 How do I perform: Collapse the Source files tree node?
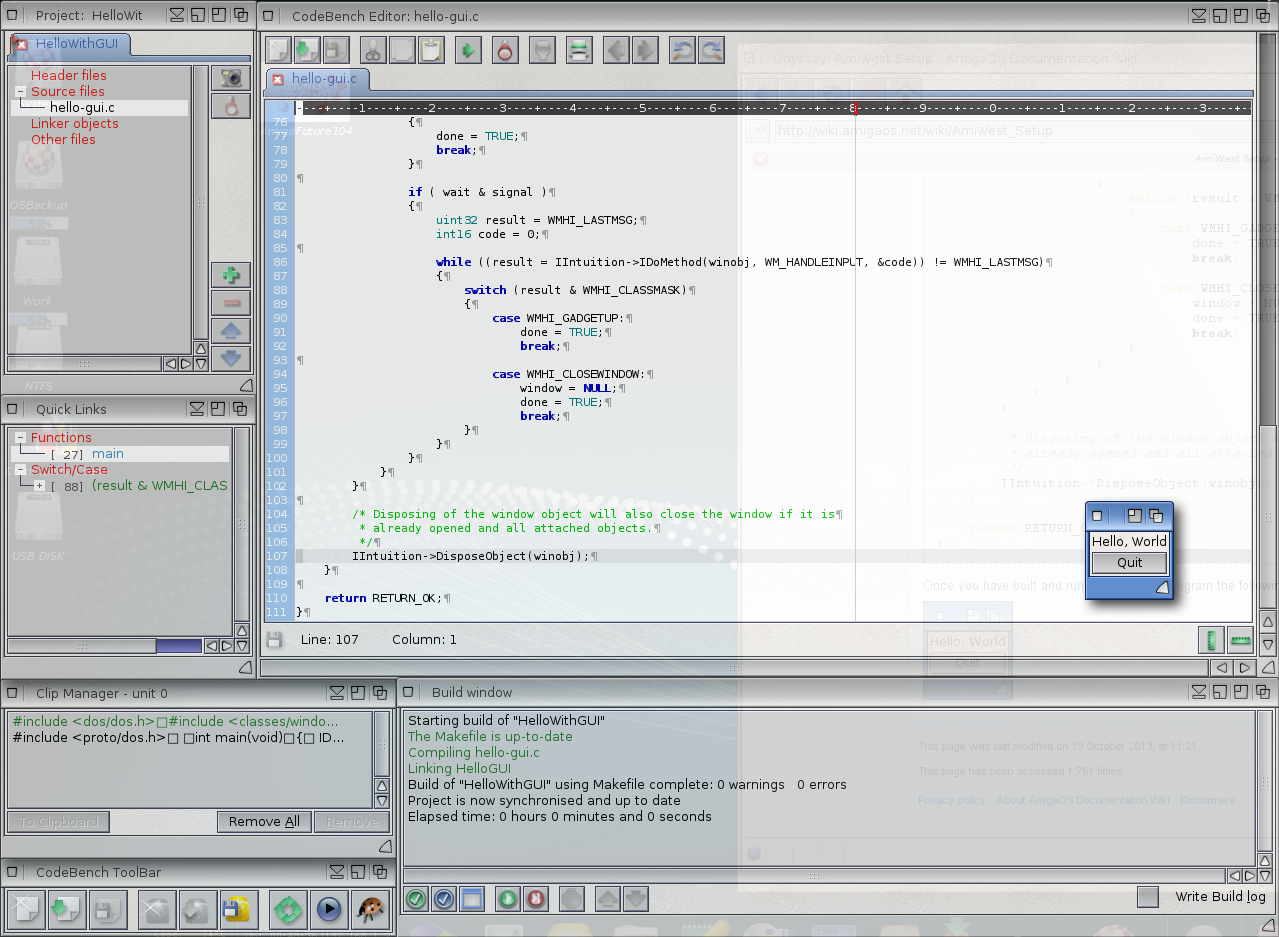[x=20, y=91]
